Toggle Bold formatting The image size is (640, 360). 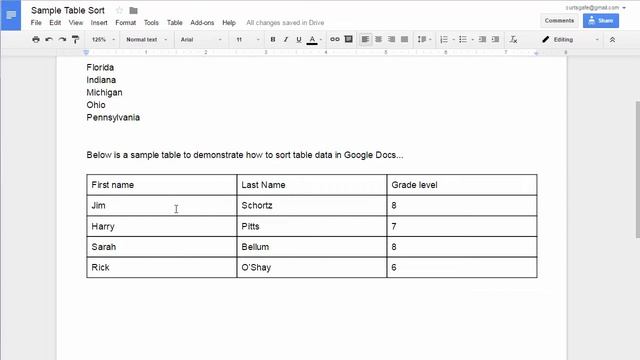[273, 40]
